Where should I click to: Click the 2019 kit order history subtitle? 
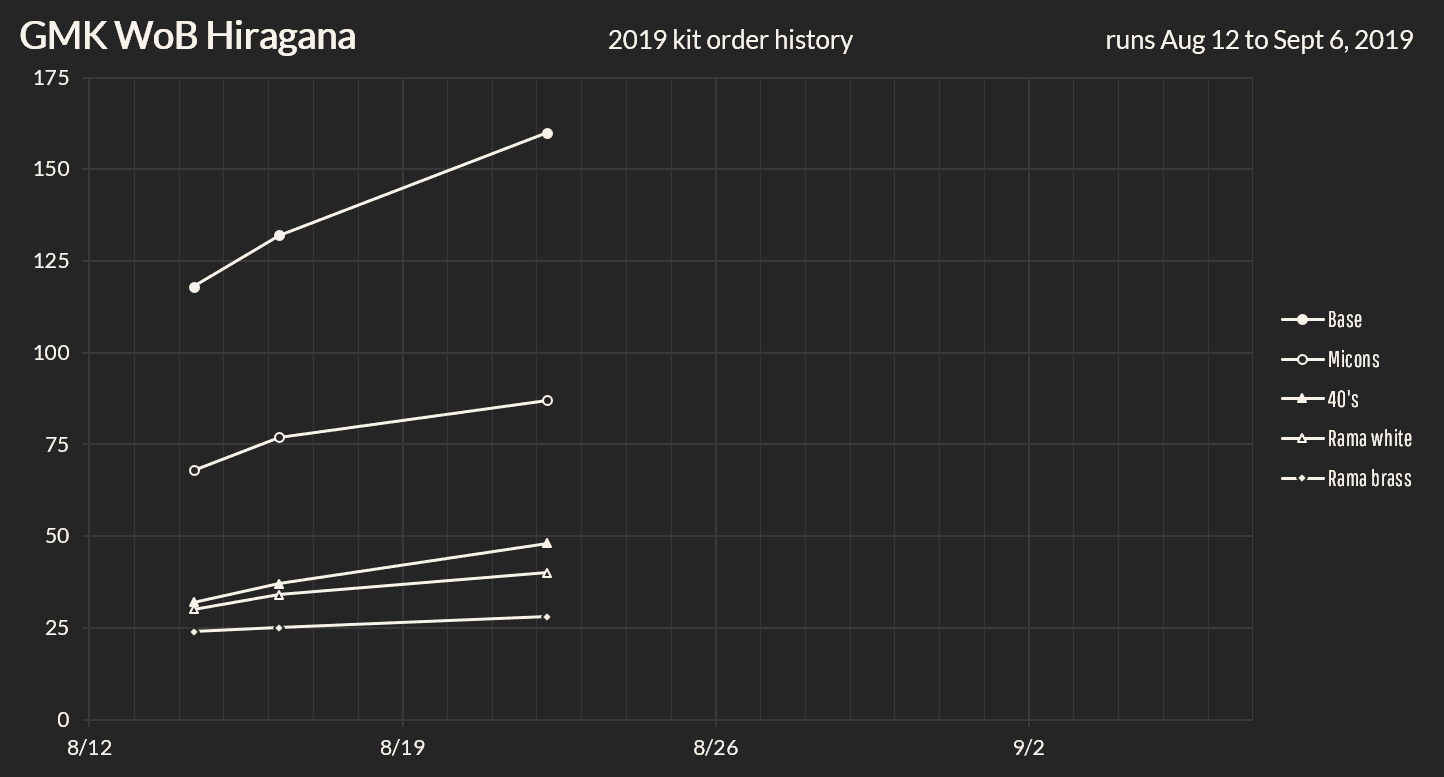[x=730, y=41]
